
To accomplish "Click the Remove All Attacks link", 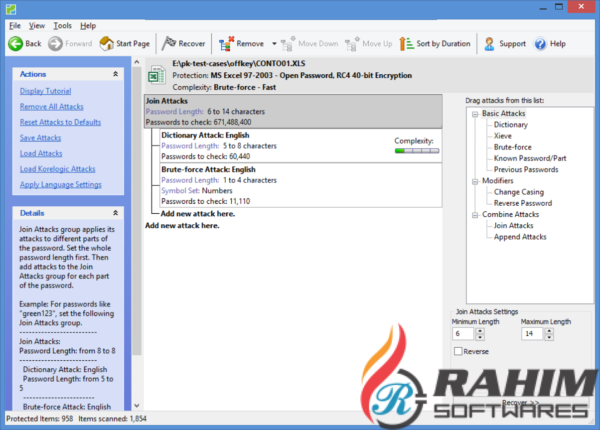I will pyautogui.click(x=52, y=107).
